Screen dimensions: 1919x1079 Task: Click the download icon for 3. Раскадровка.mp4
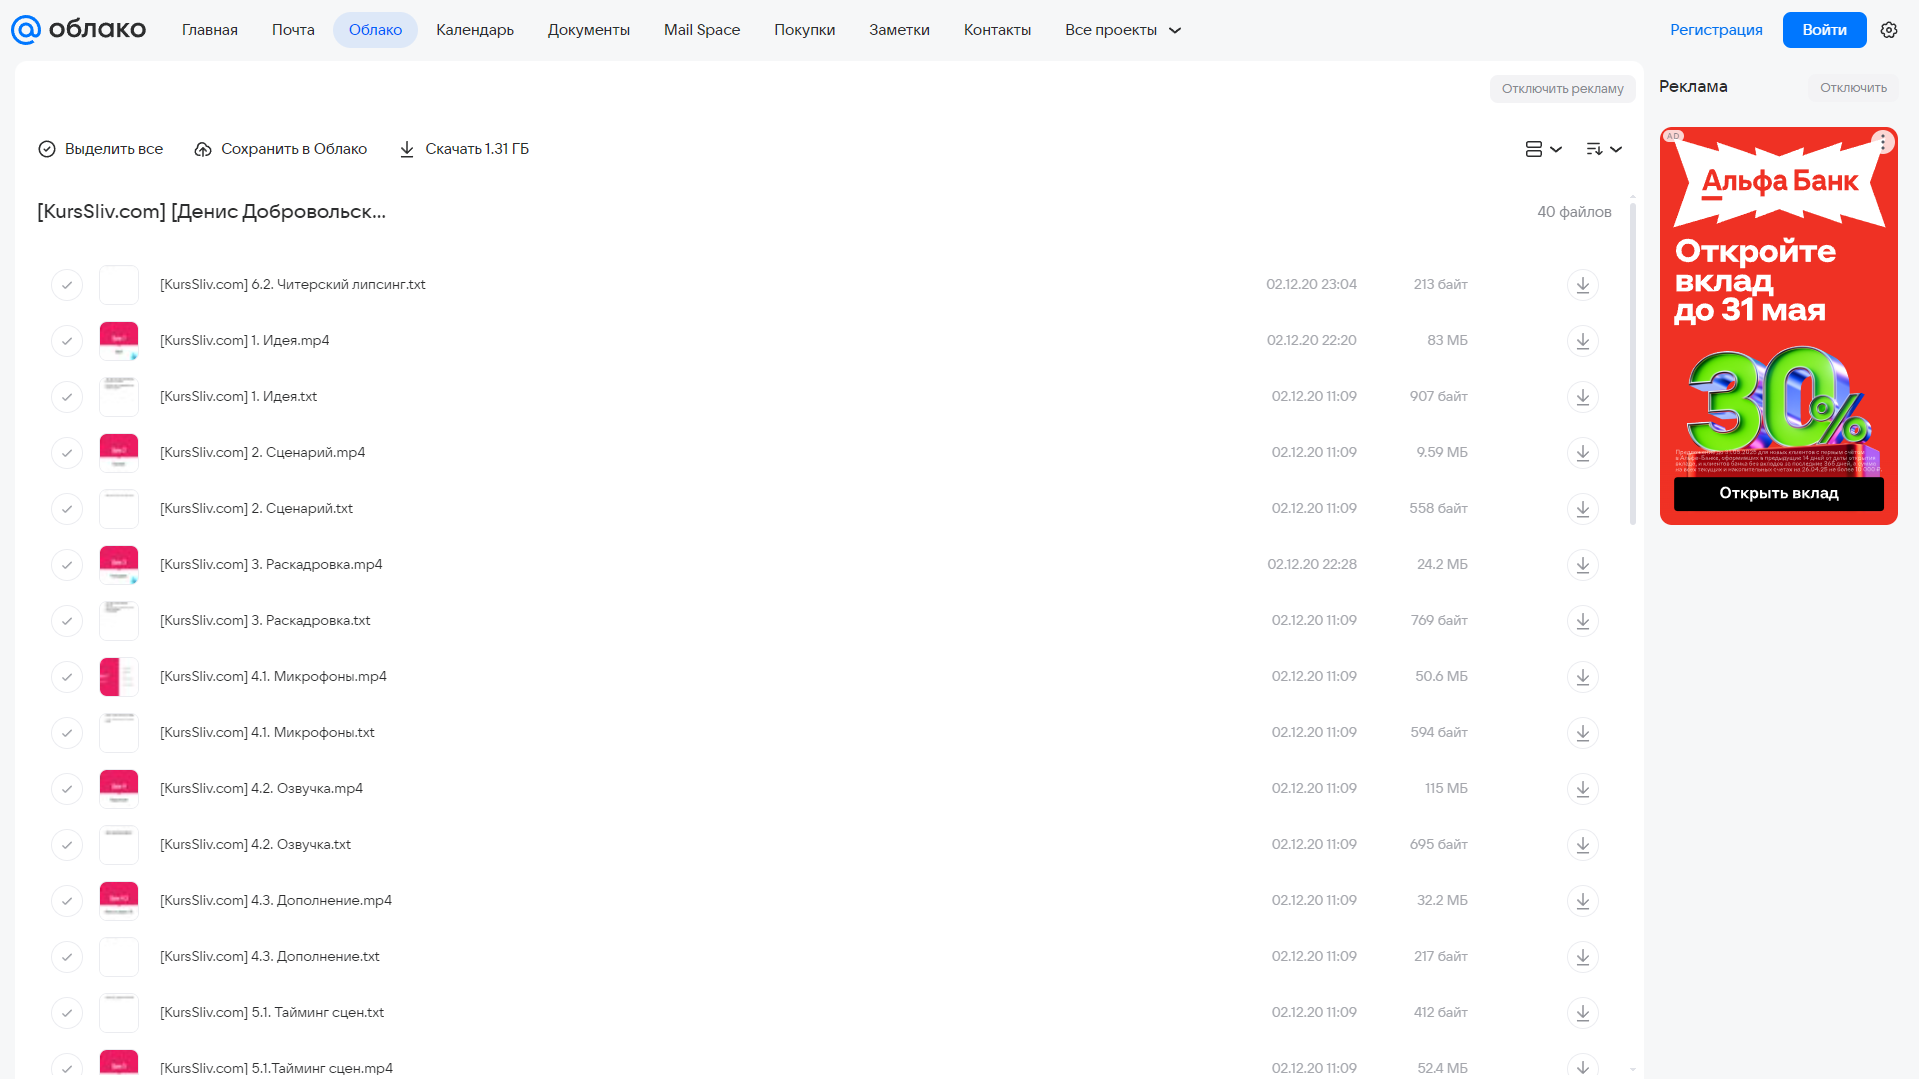tap(1582, 565)
